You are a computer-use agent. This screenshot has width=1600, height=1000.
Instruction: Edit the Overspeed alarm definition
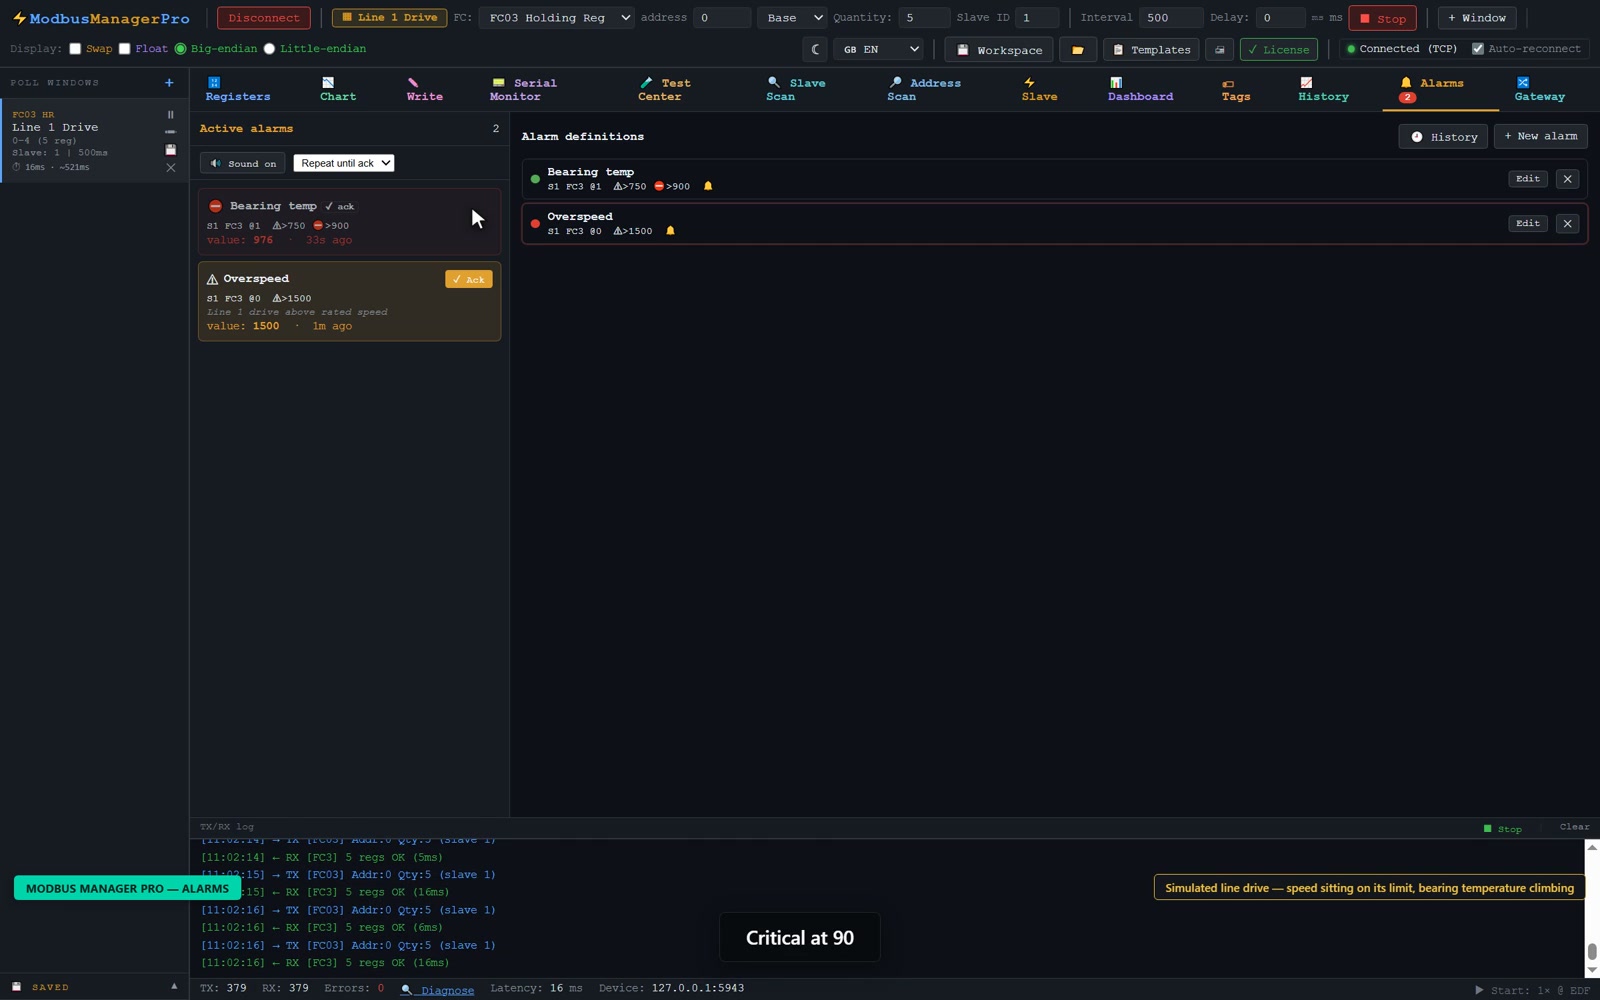[x=1527, y=223]
